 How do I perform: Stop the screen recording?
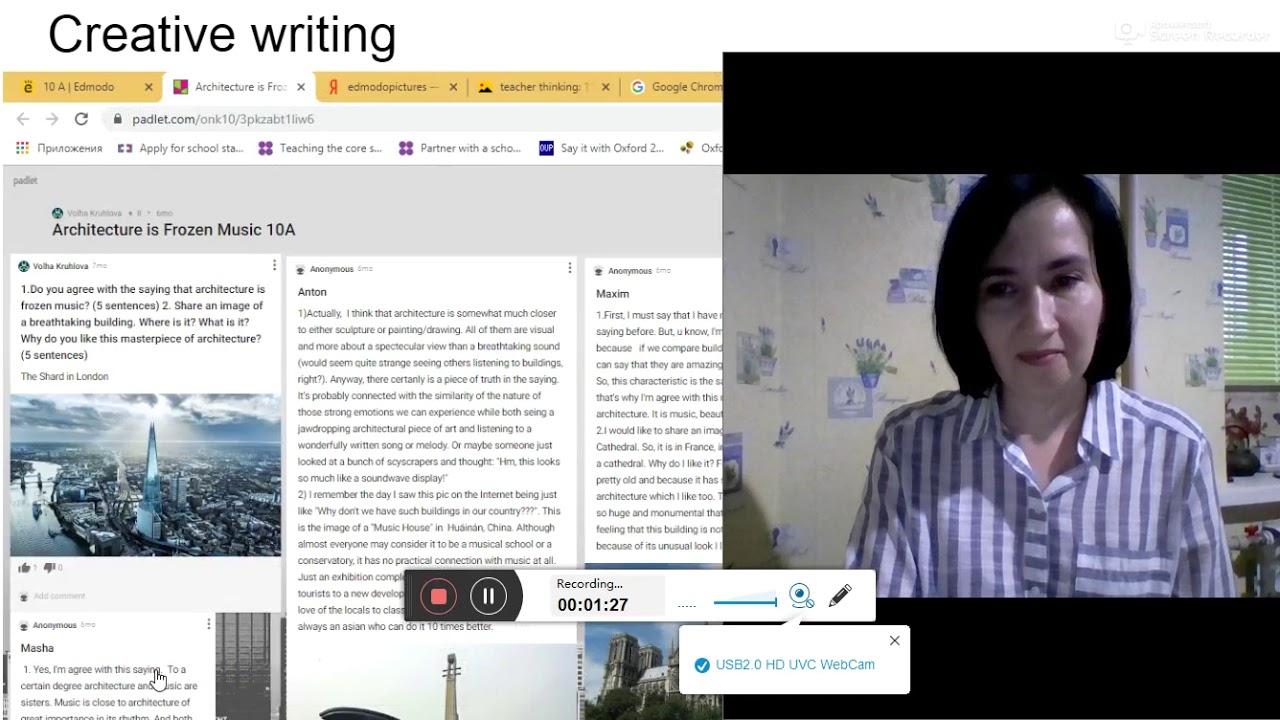point(438,597)
